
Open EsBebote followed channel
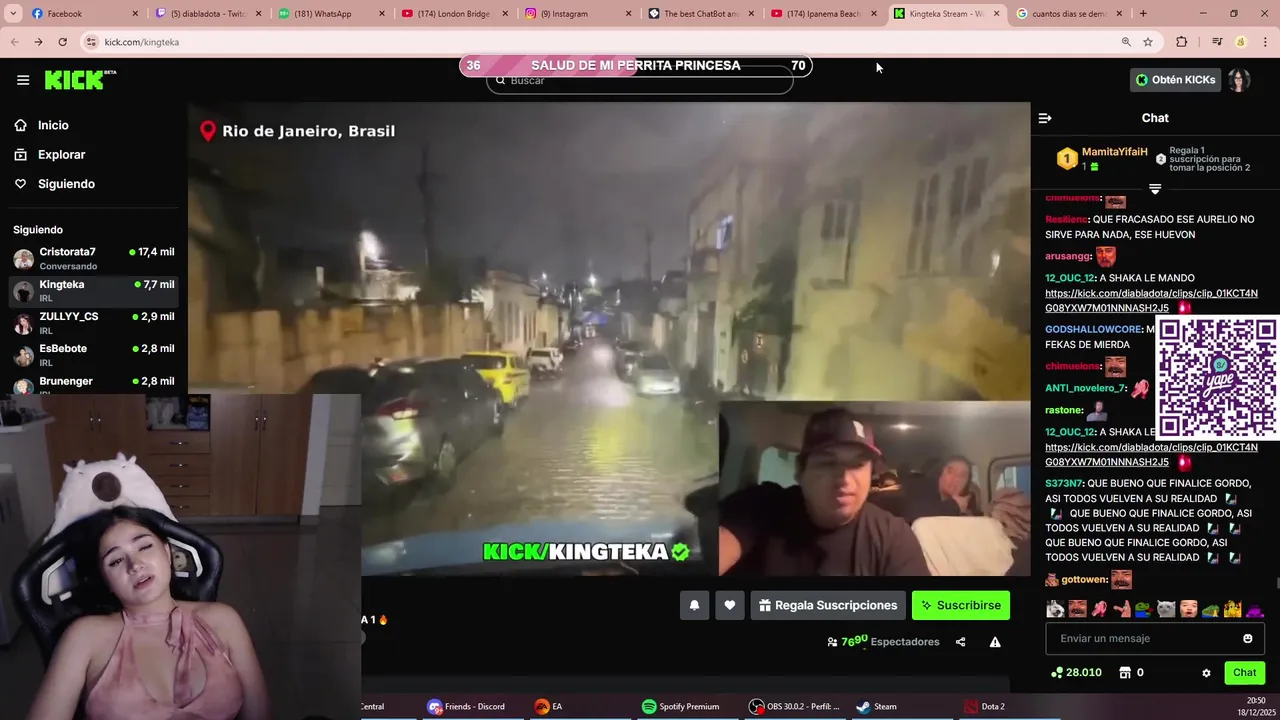click(x=94, y=354)
